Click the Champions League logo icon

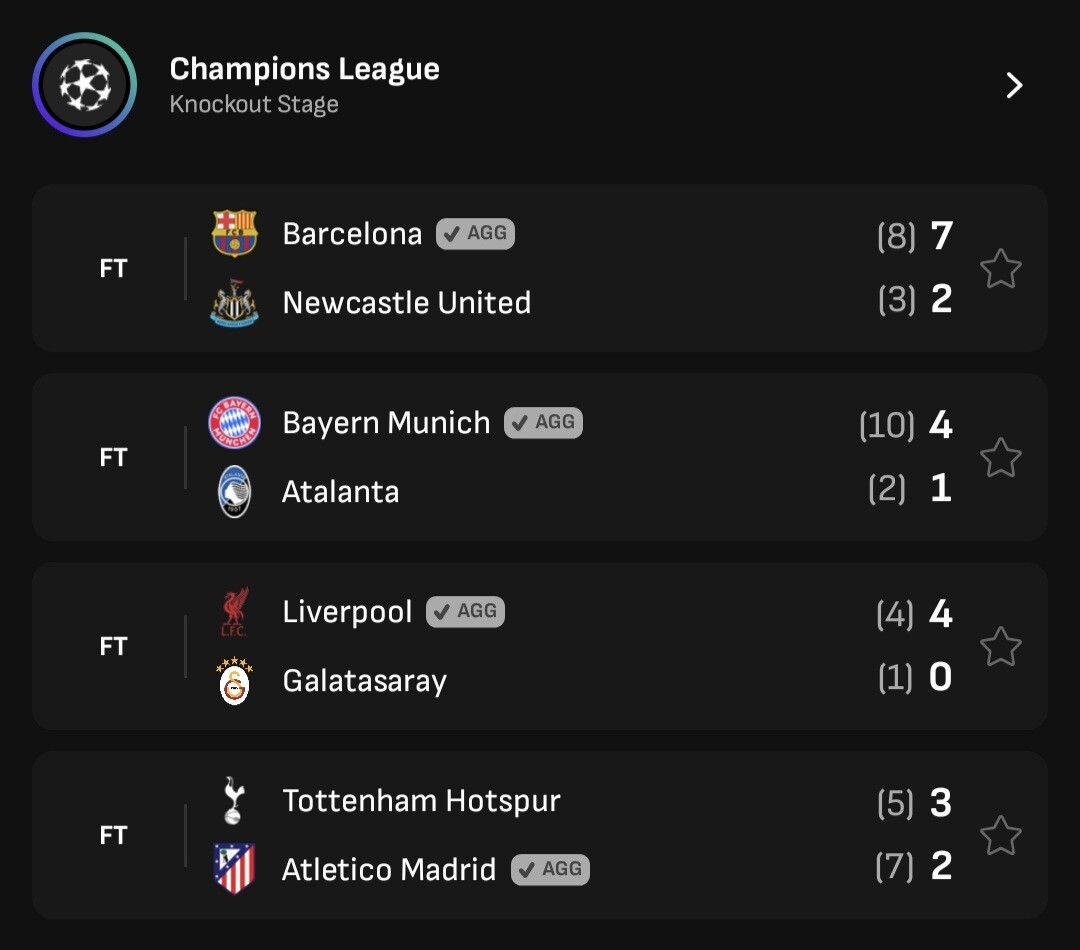(x=84, y=85)
